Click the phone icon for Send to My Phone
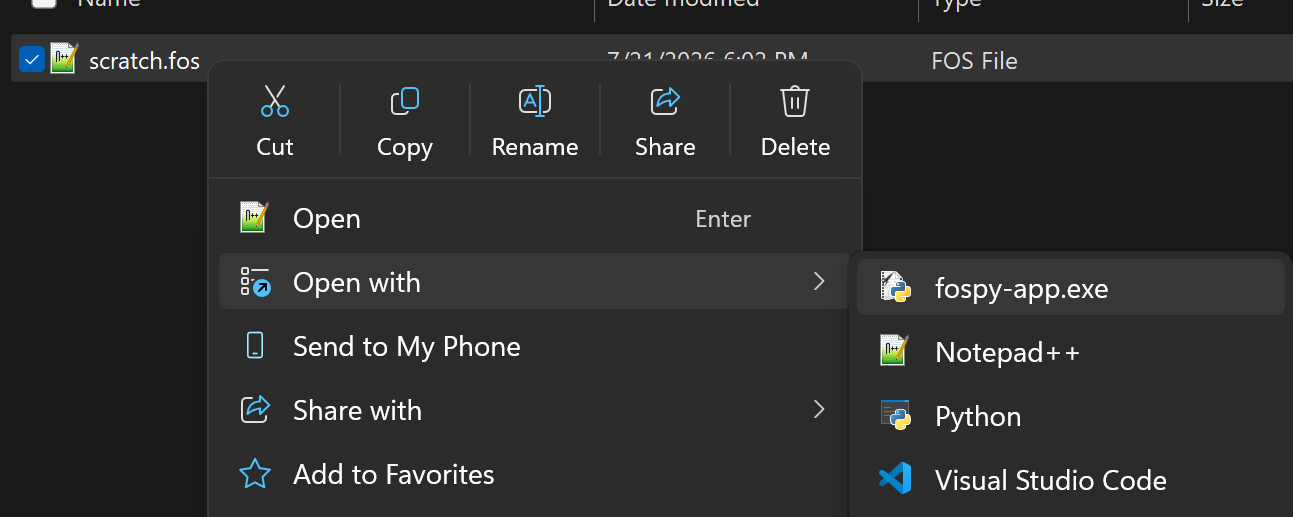 pyautogui.click(x=255, y=346)
